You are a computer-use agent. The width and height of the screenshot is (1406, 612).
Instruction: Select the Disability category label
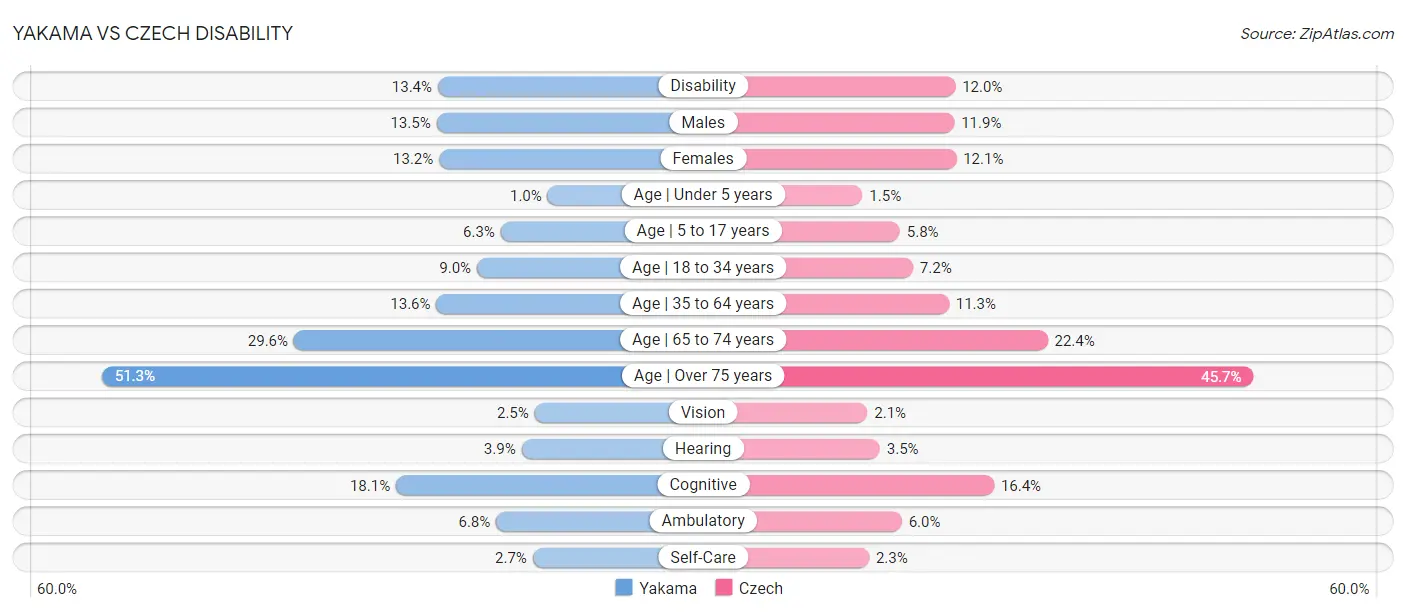click(x=703, y=86)
